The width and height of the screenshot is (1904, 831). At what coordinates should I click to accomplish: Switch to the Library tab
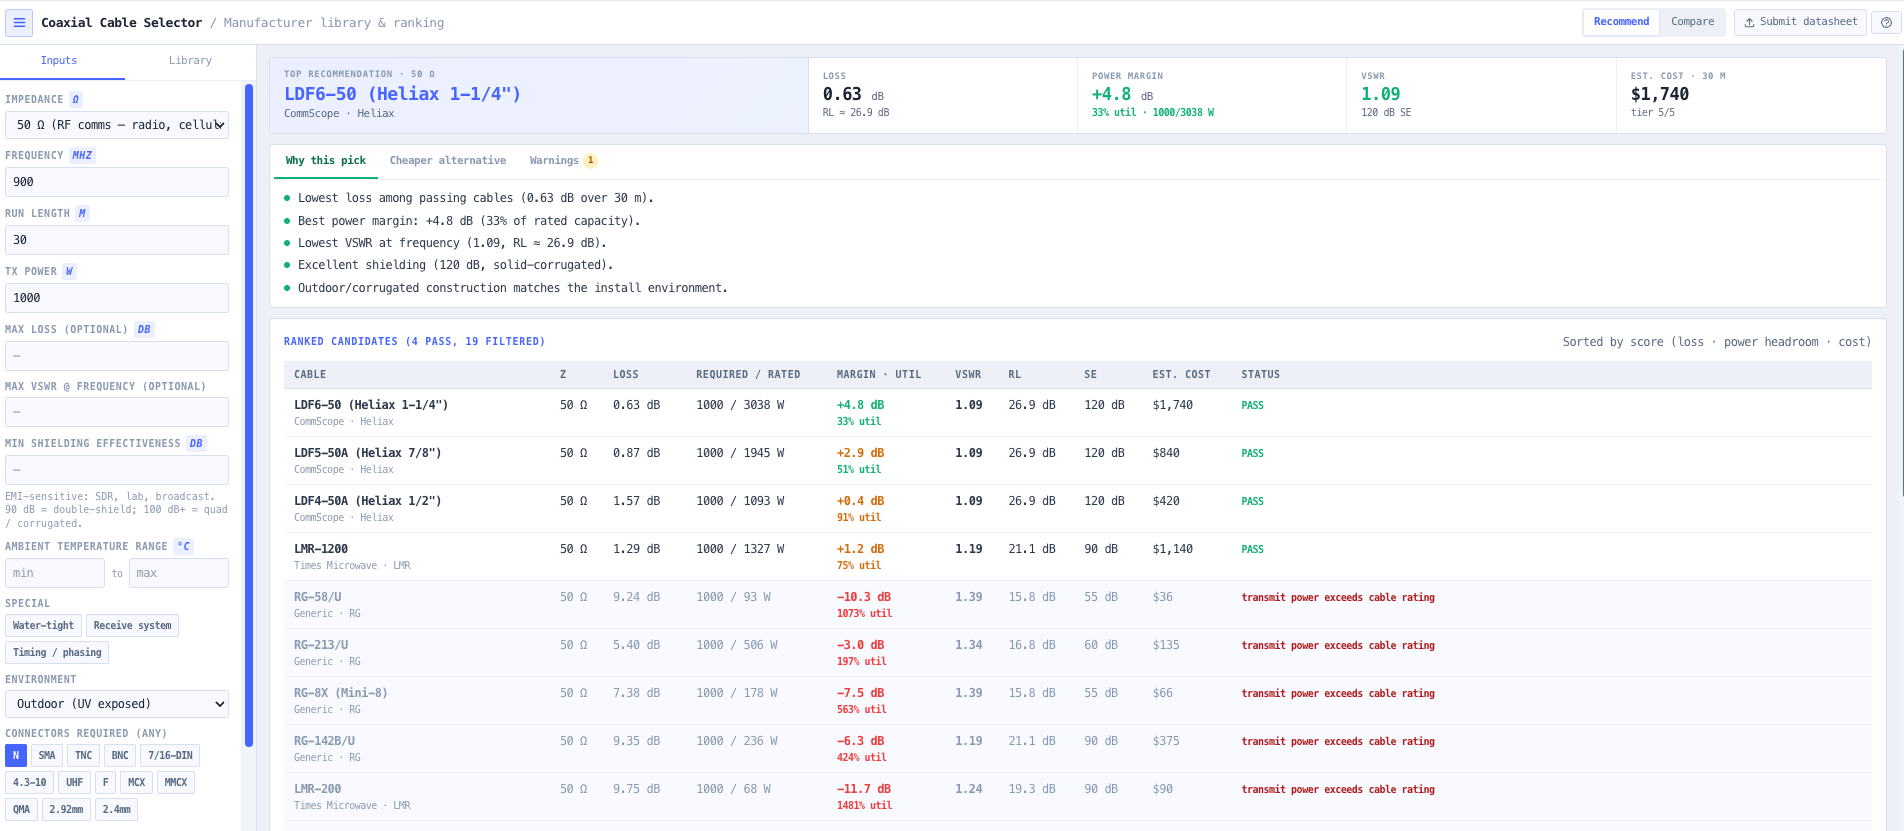(x=190, y=61)
